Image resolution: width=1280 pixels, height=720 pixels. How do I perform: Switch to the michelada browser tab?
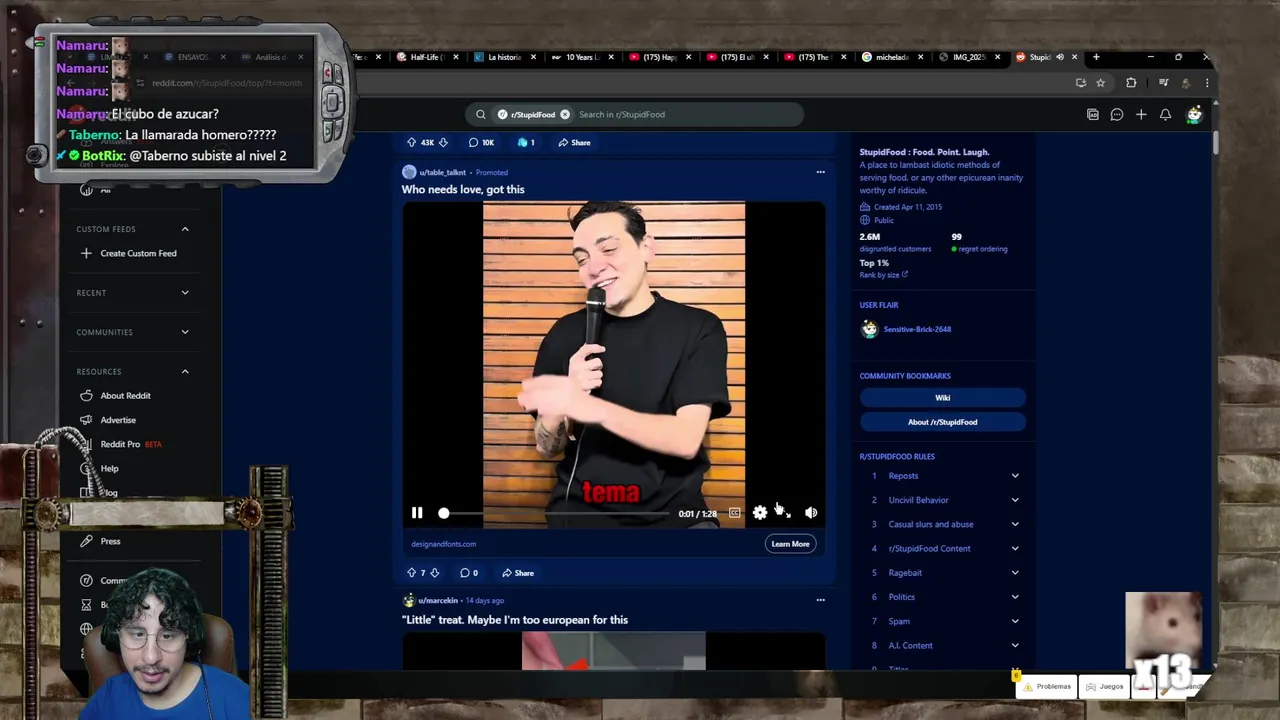point(891,57)
